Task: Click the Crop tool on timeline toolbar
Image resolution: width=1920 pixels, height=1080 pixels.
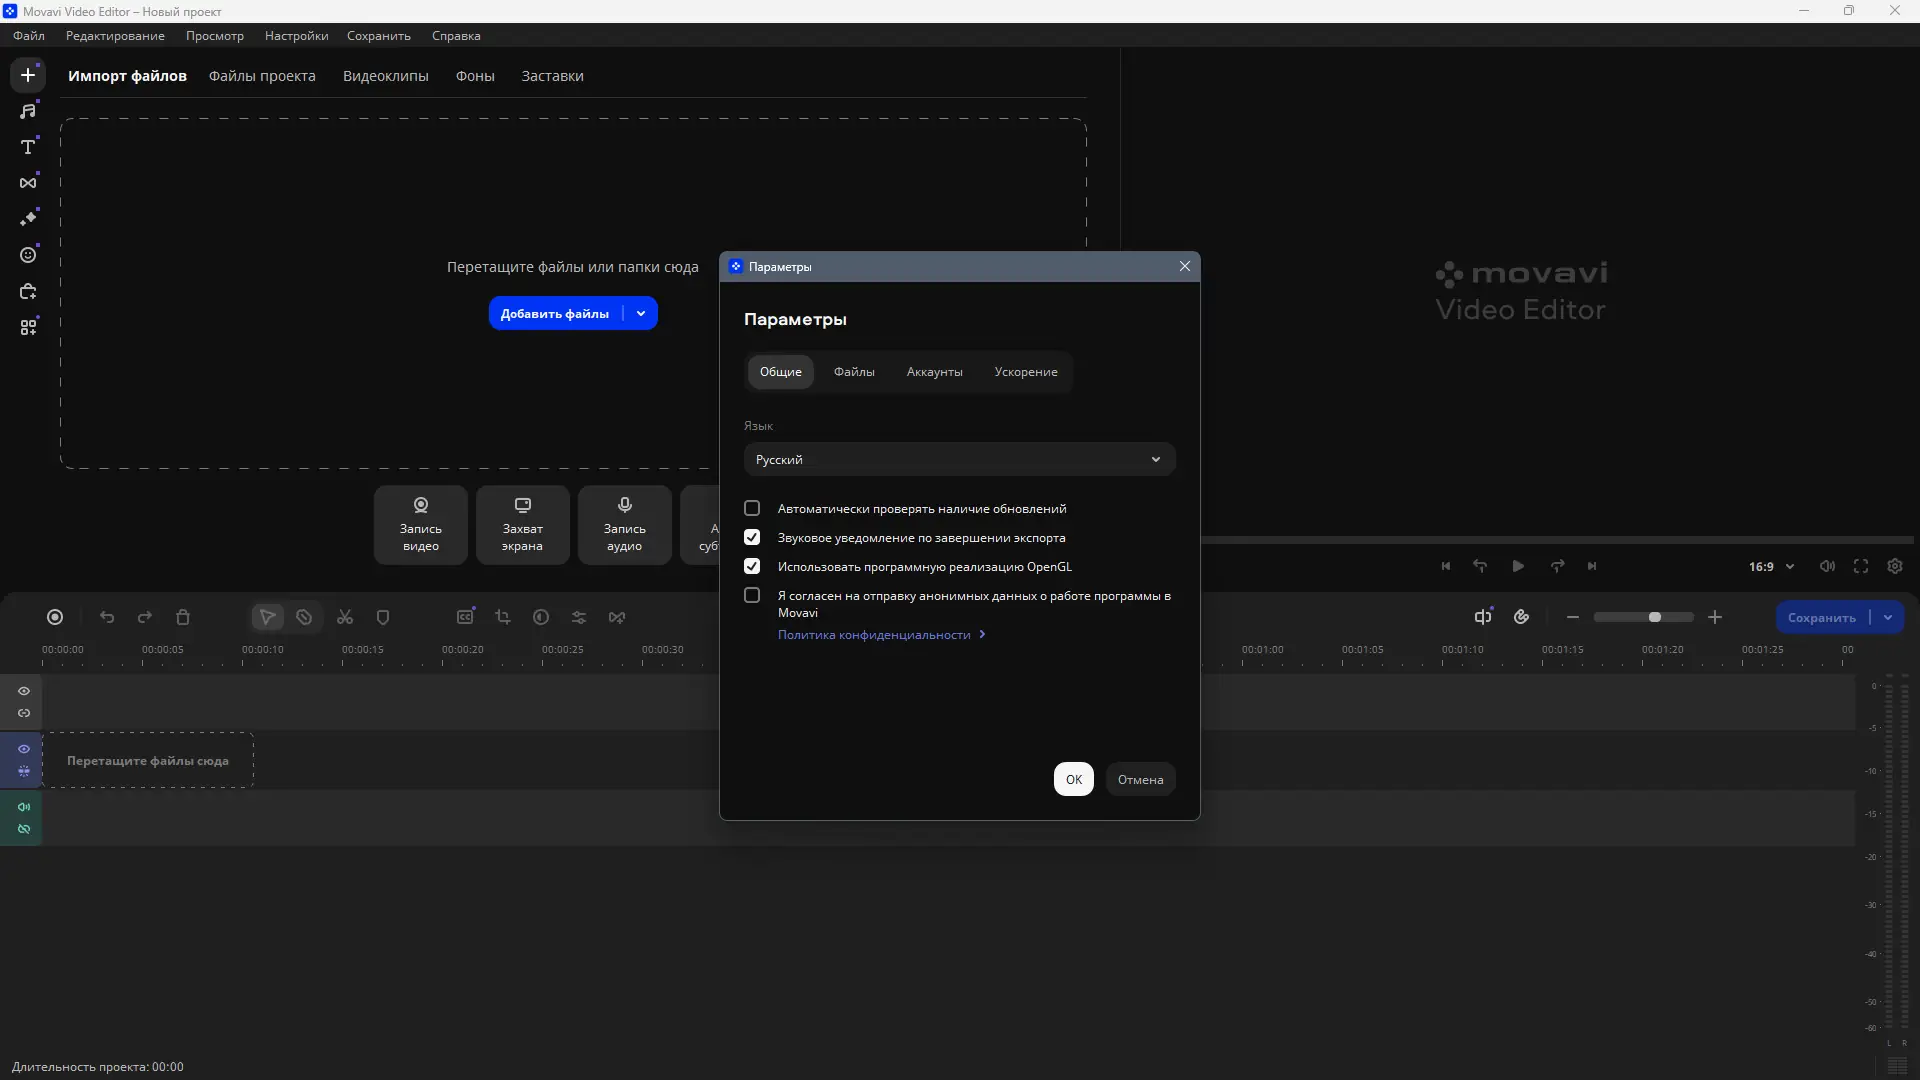Action: [x=503, y=617]
